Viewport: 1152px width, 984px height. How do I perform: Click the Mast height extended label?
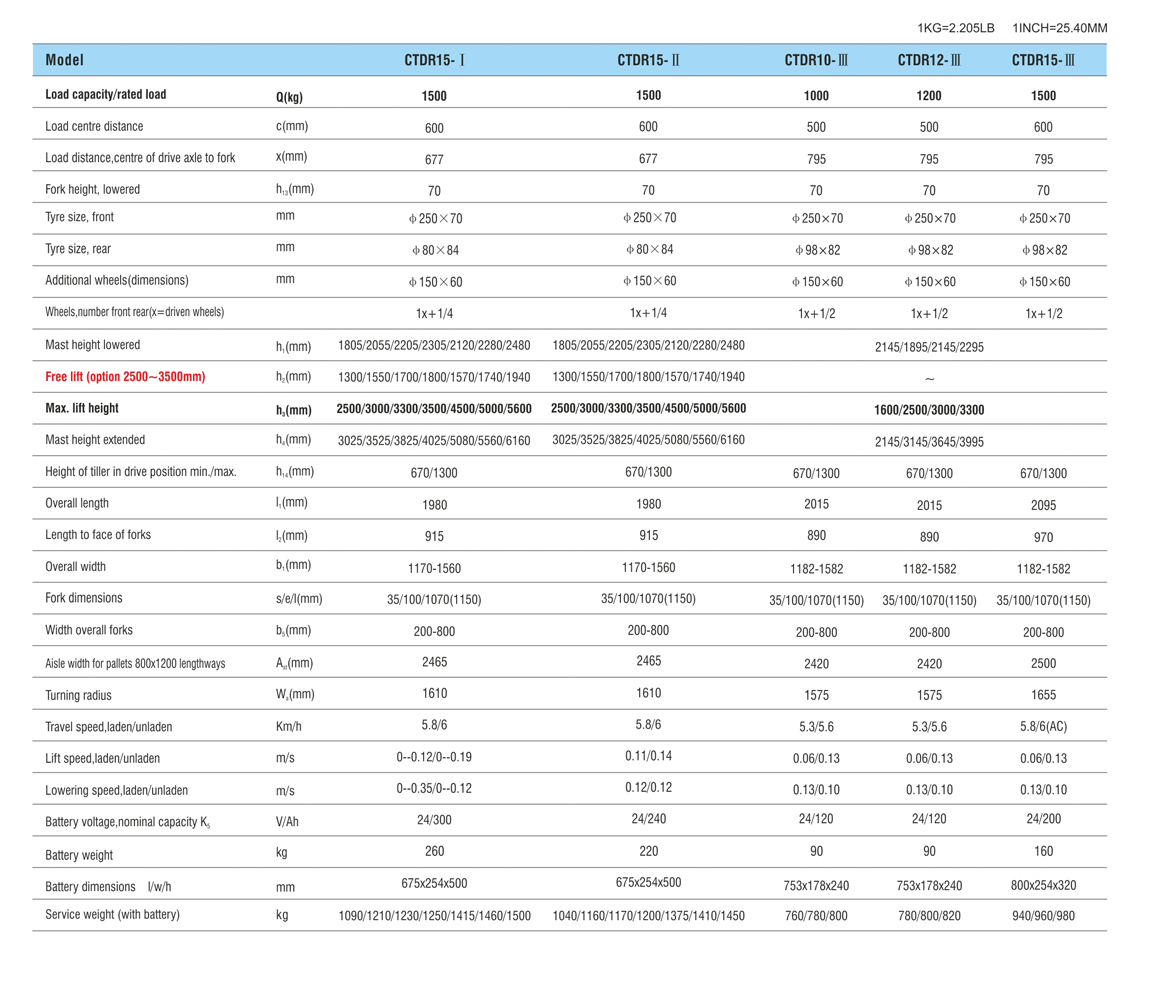click(95, 440)
